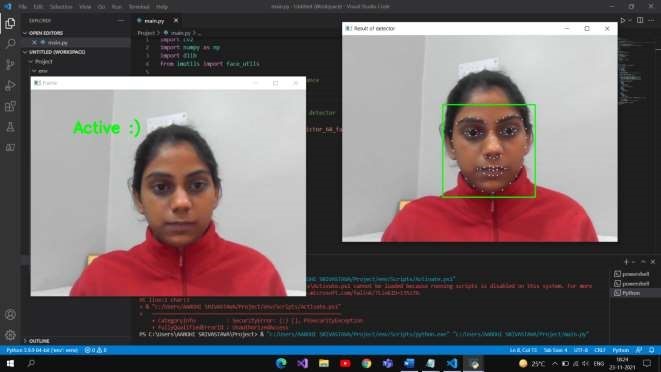Image resolution: width=661 pixels, height=372 pixels.
Task: Open Microsoft Teams from the taskbar
Action: tap(387, 363)
